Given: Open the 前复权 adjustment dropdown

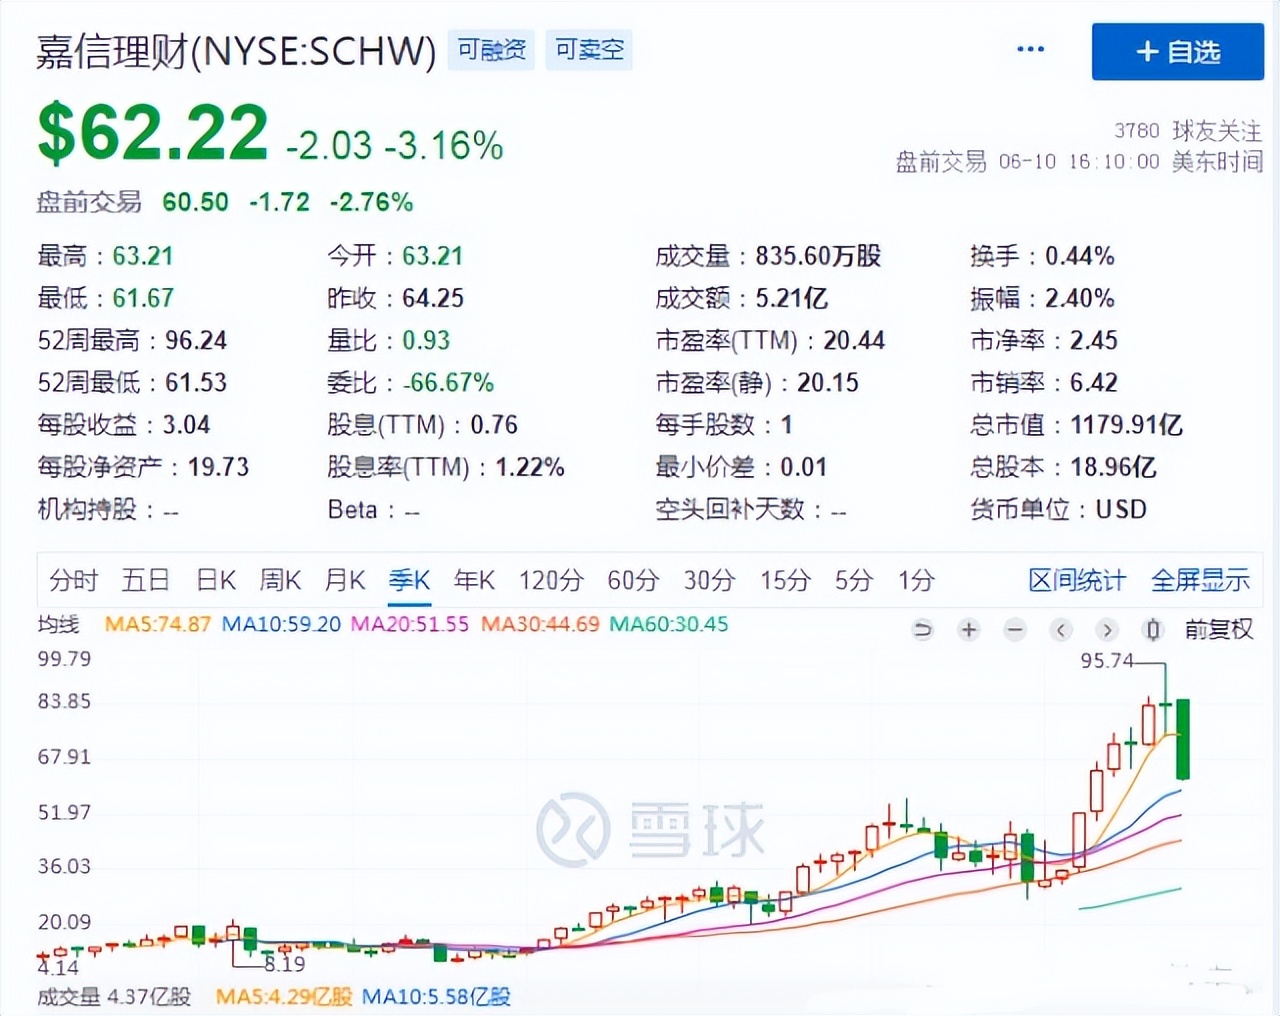Looking at the screenshot, I should pos(1219,630).
